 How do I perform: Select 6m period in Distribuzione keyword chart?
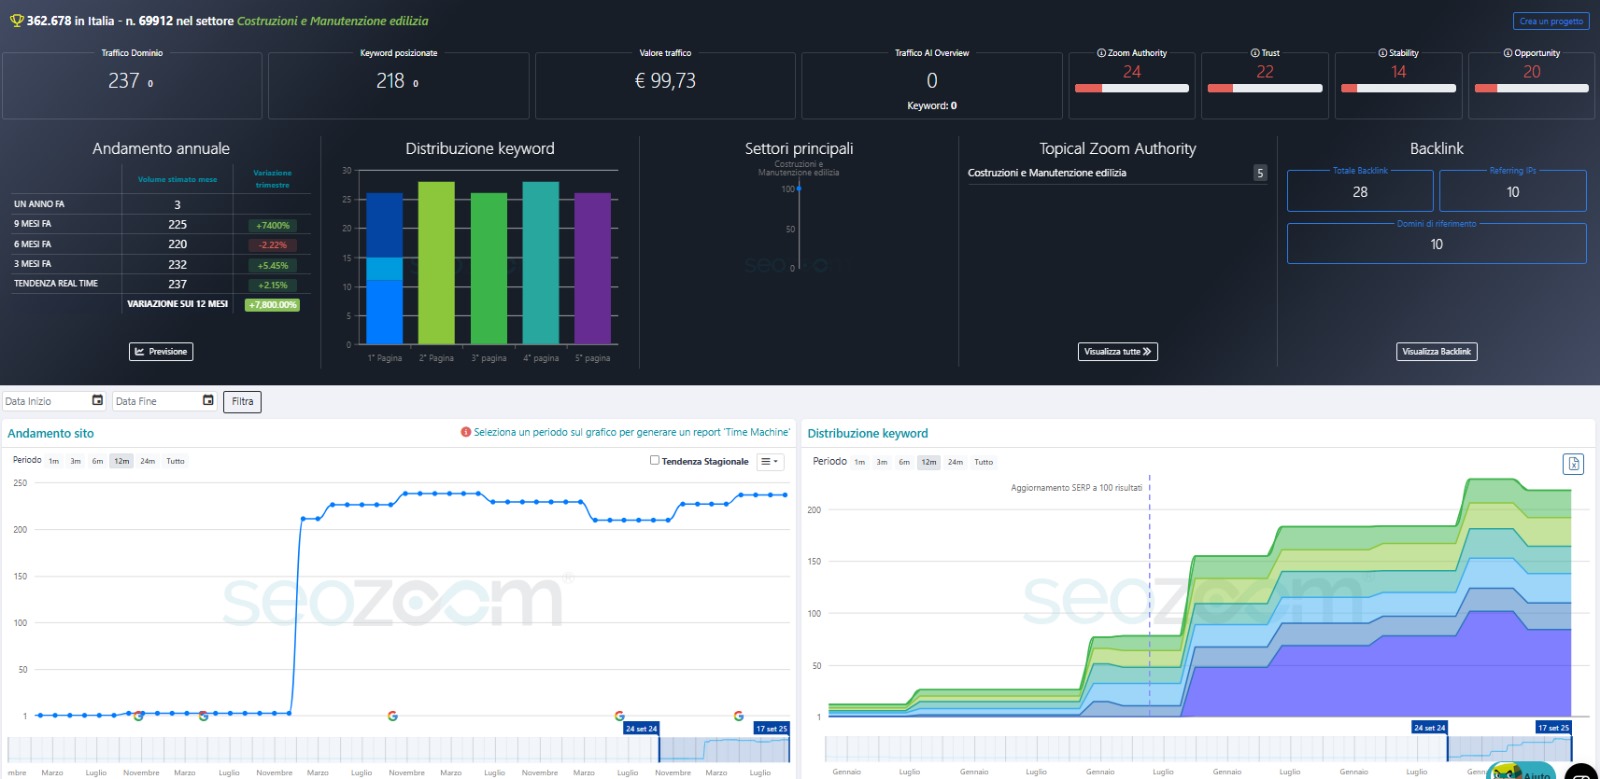[x=904, y=462]
